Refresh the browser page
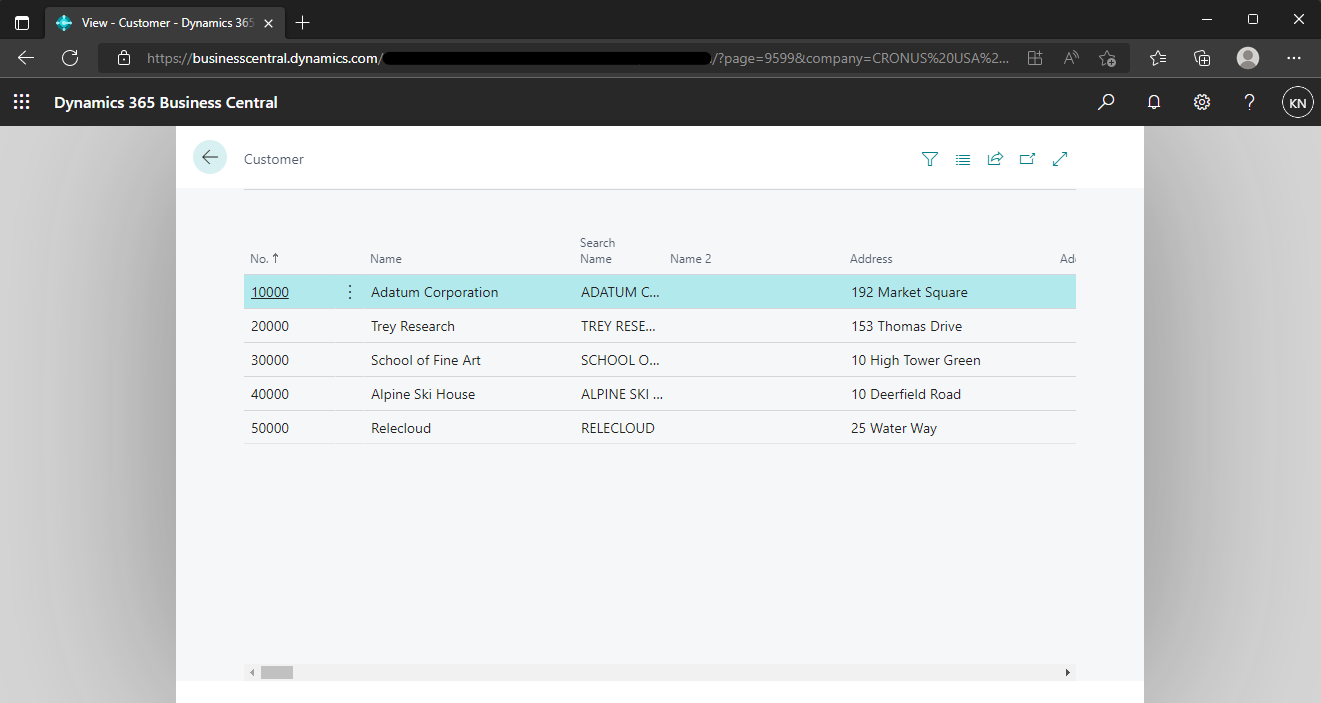Image resolution: width=1321 pixels, height=703 pixels. (x=70, y=58)
